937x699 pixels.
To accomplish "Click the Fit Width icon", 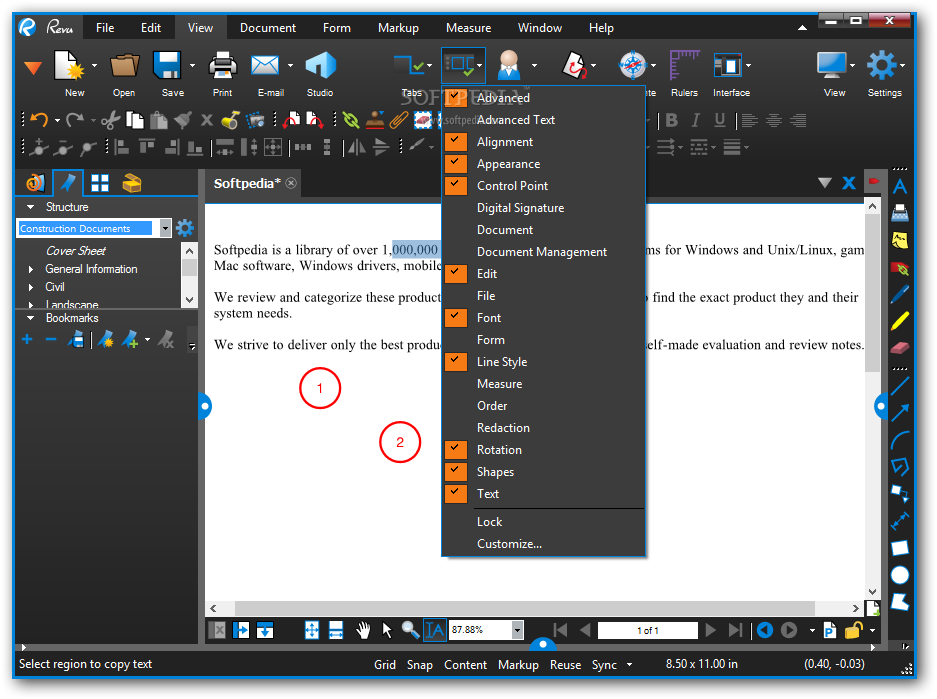I will (336, 630).
